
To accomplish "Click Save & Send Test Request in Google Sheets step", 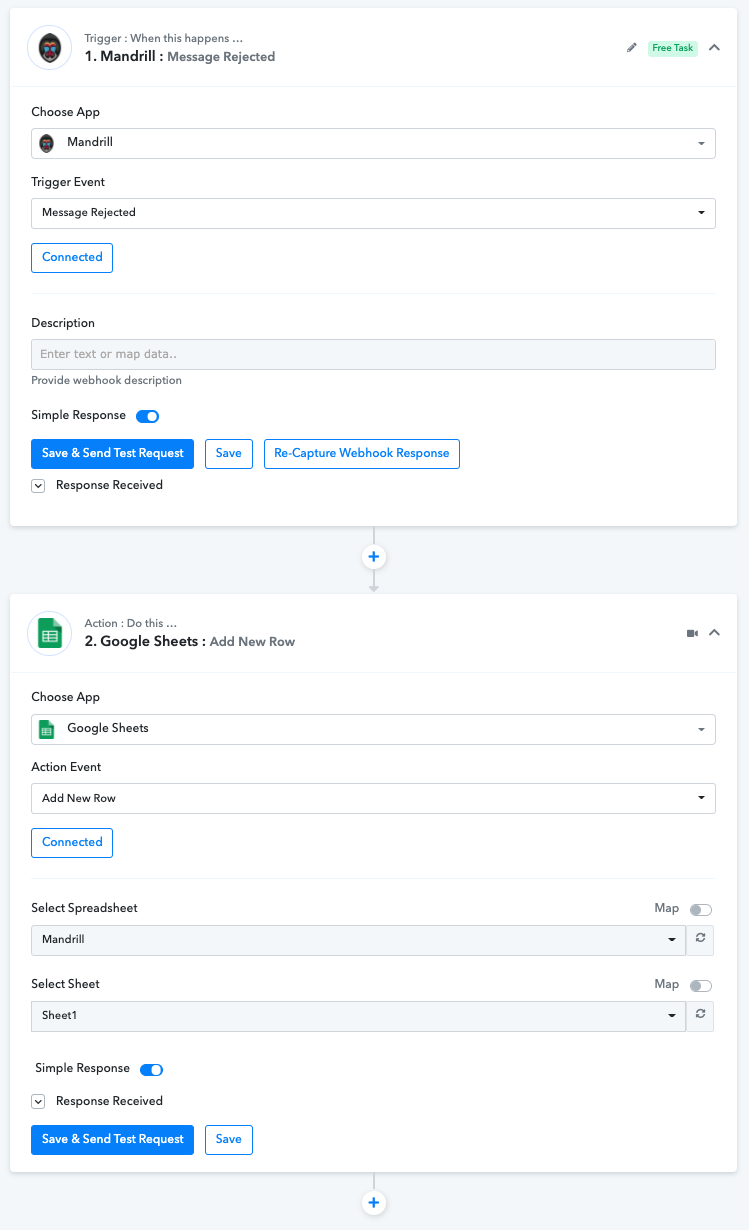I will pyautogui.click(x=113, y=1140).
